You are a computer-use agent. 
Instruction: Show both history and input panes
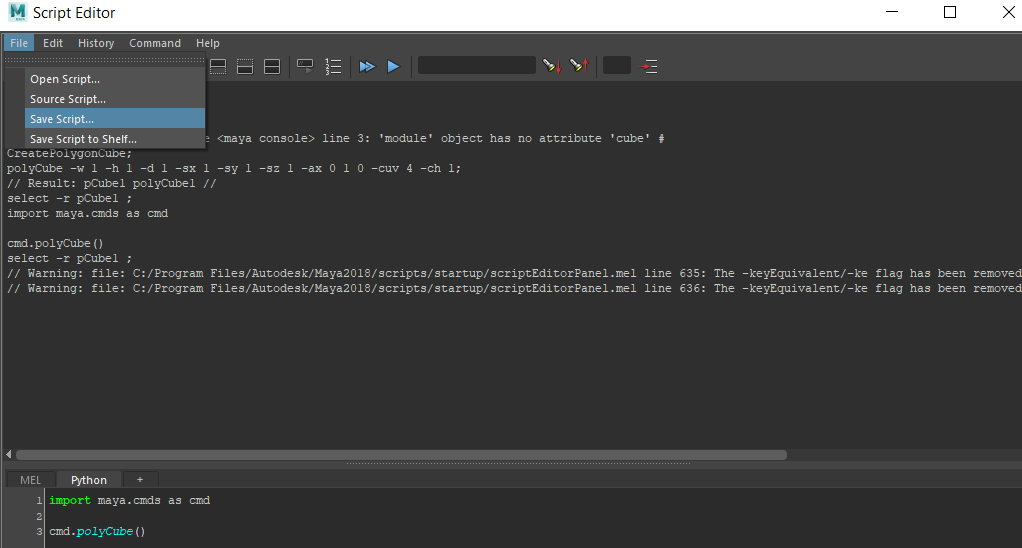tap(272, 66)
